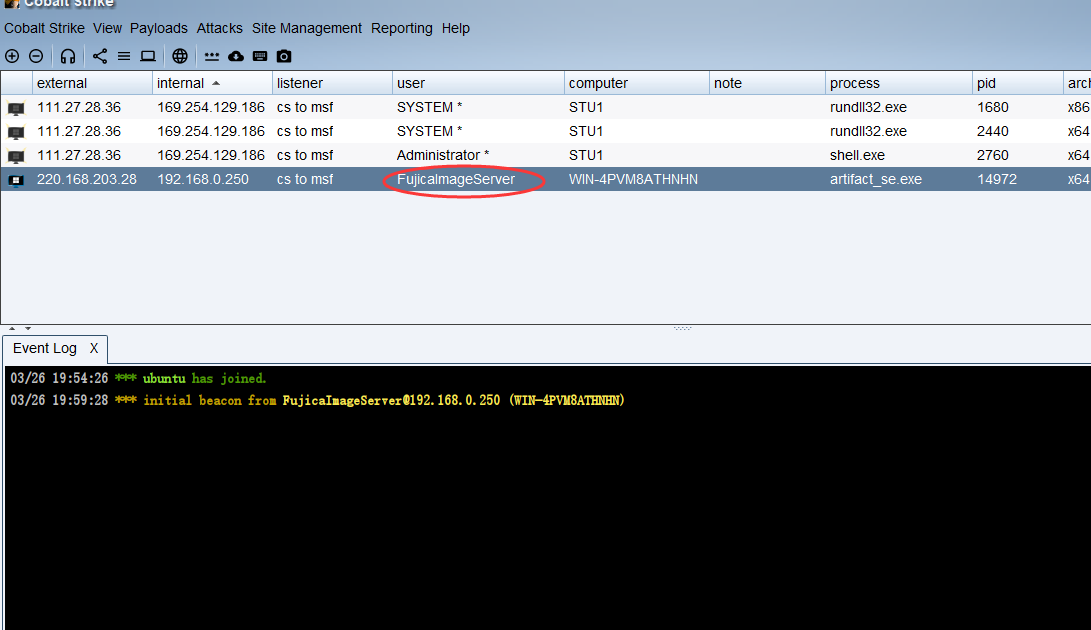Screen dimensions: 1091x630
Task: Sort by the internal column header
Action: point(212,83)
